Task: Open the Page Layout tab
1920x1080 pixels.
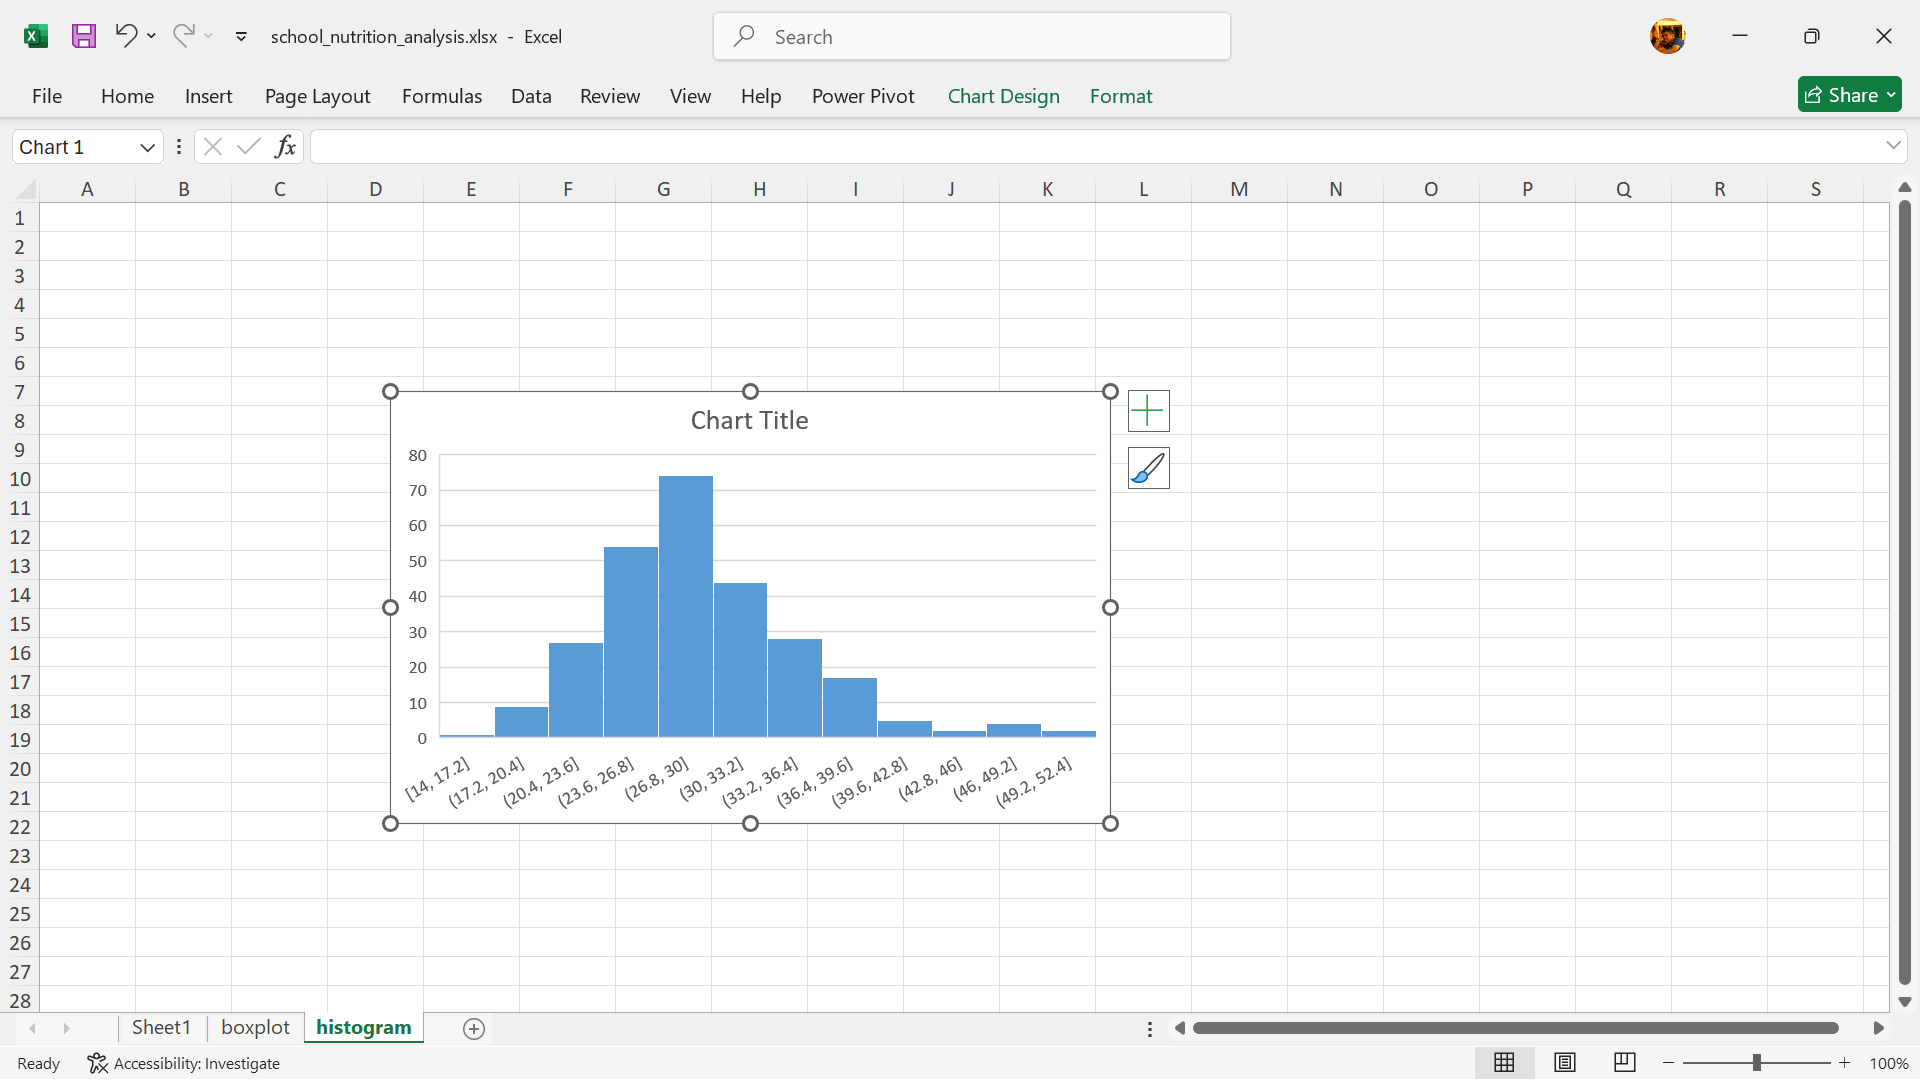Action: click(x=317, y=96)
